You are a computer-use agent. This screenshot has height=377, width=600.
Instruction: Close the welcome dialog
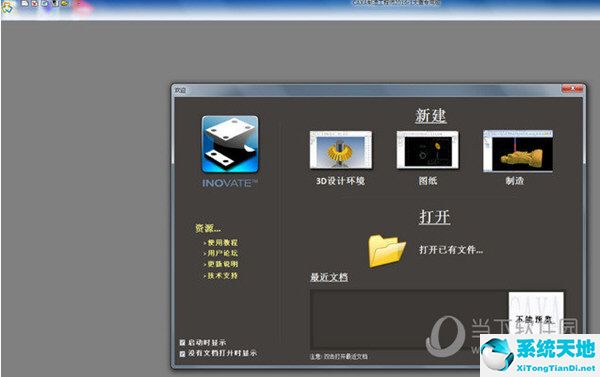coord(572,89)
